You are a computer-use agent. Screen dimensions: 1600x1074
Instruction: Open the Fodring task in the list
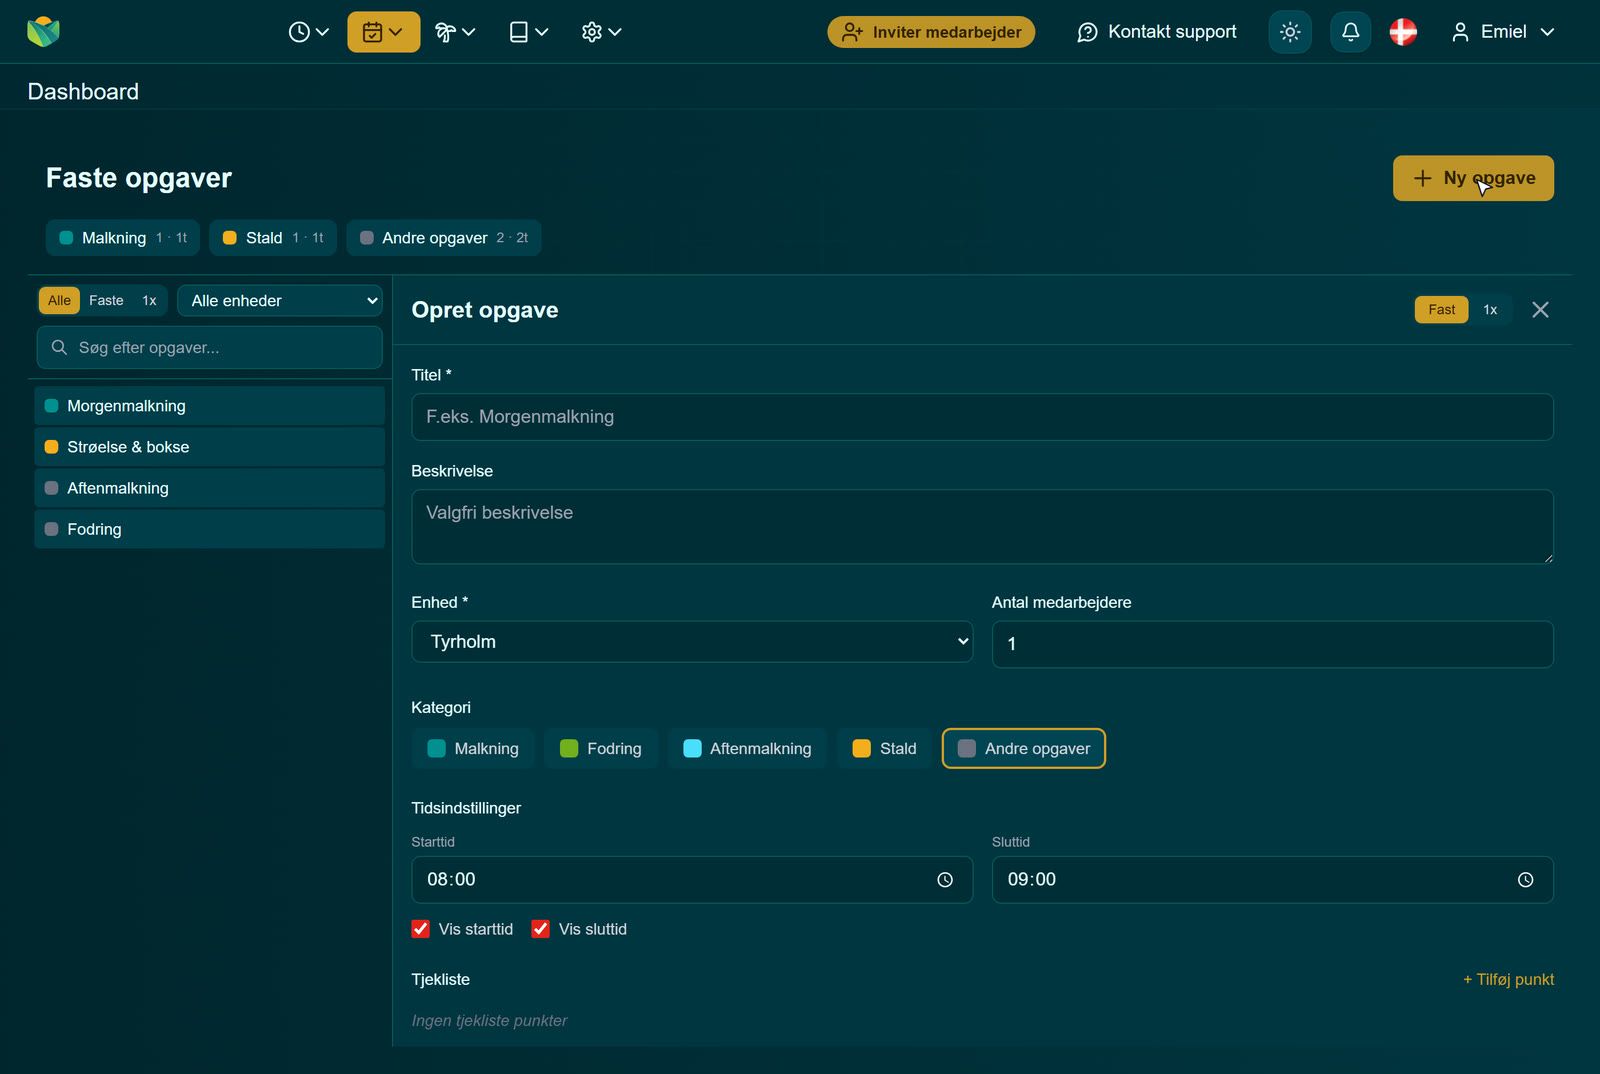pos(210,529)
